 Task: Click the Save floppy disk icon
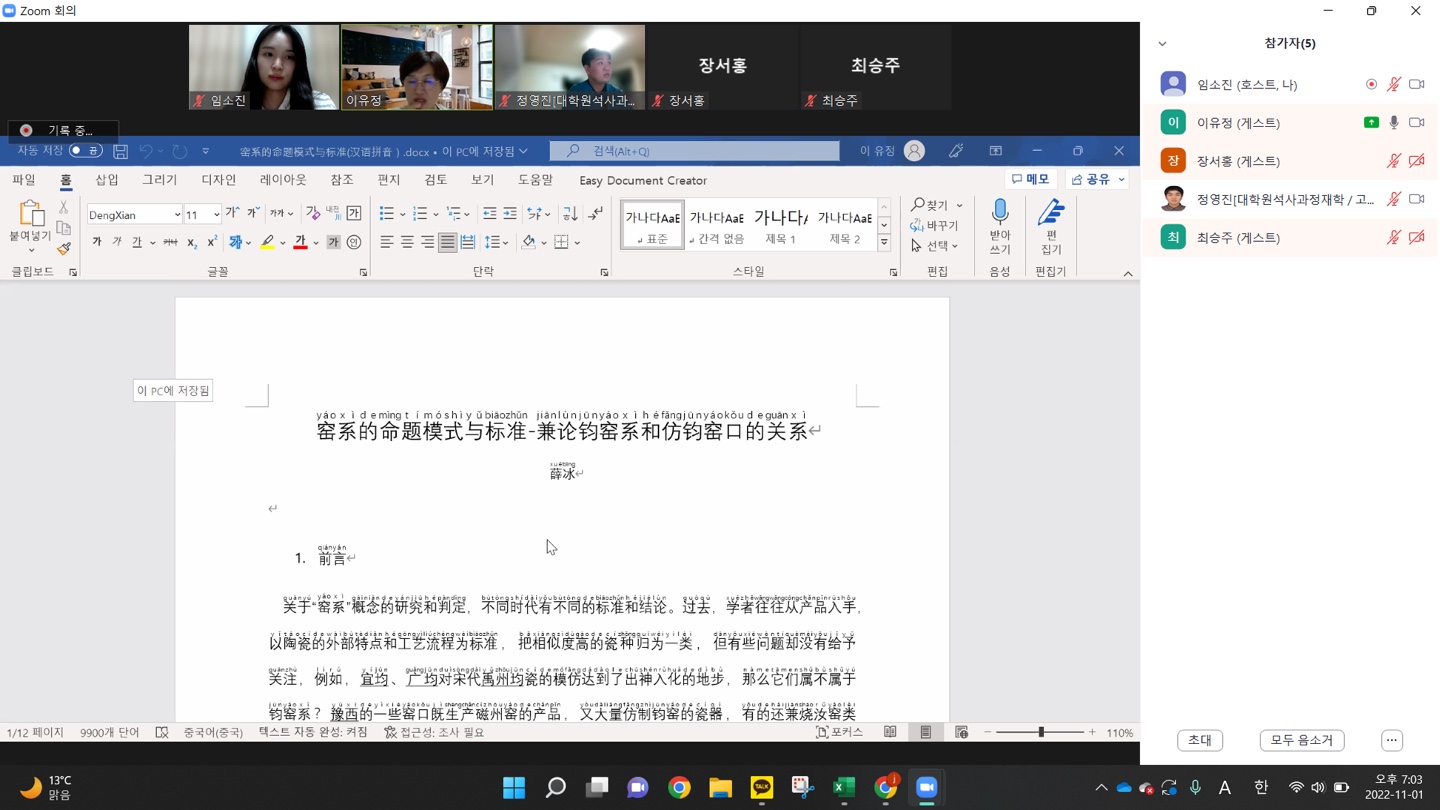(120, 151)
